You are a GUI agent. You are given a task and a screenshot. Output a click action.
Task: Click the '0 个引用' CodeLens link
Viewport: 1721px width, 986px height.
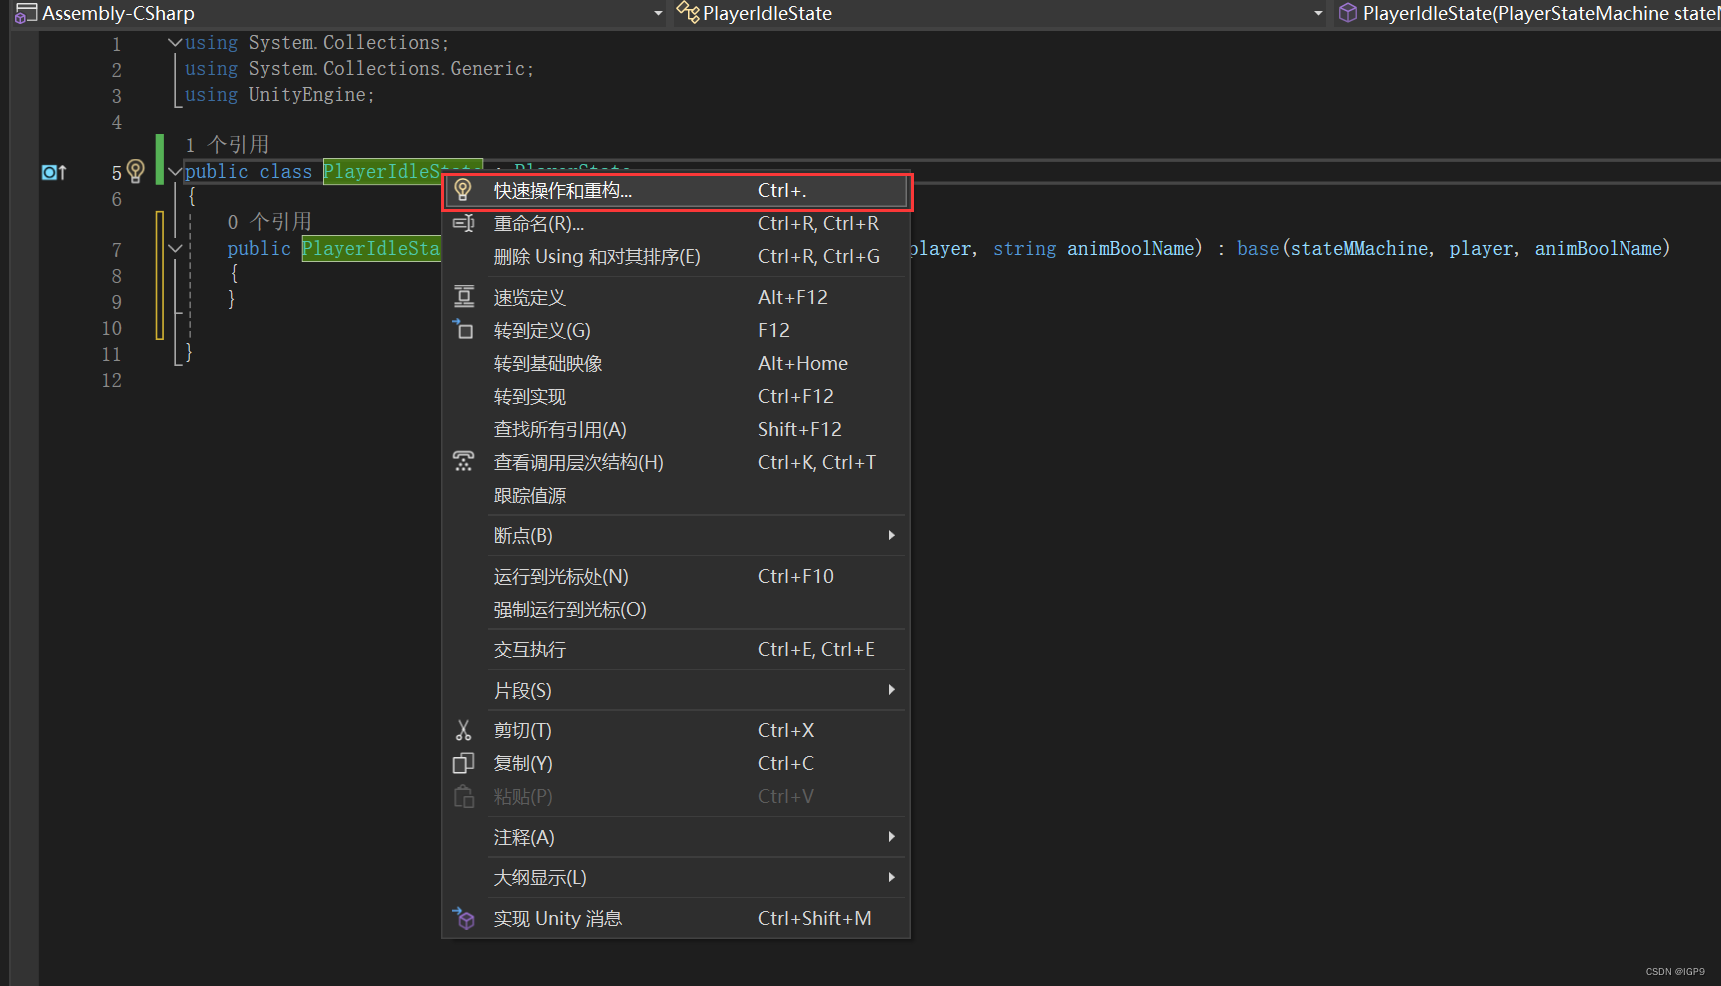coord(270,222)
